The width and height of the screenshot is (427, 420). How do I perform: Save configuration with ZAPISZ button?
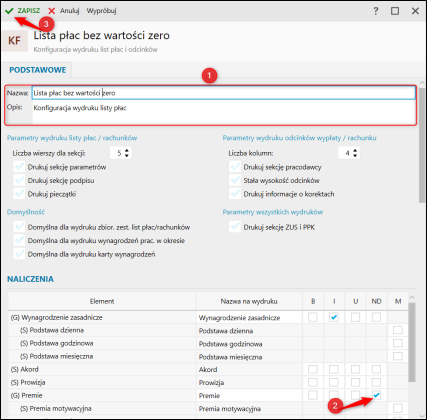(22, 11)
